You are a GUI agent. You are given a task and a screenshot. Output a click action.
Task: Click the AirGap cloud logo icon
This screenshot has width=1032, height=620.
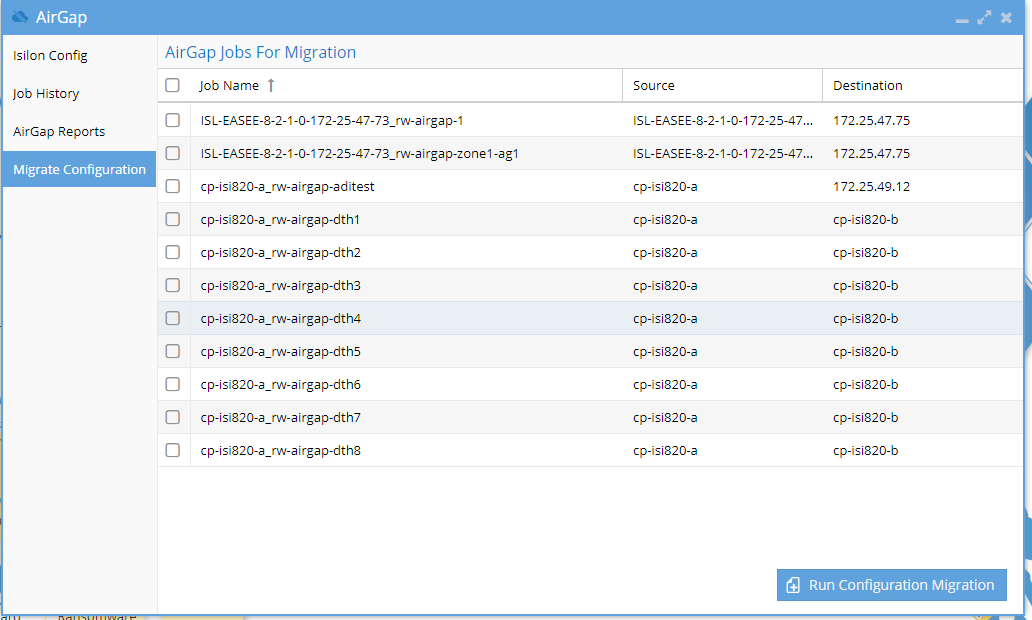[20, 17]
